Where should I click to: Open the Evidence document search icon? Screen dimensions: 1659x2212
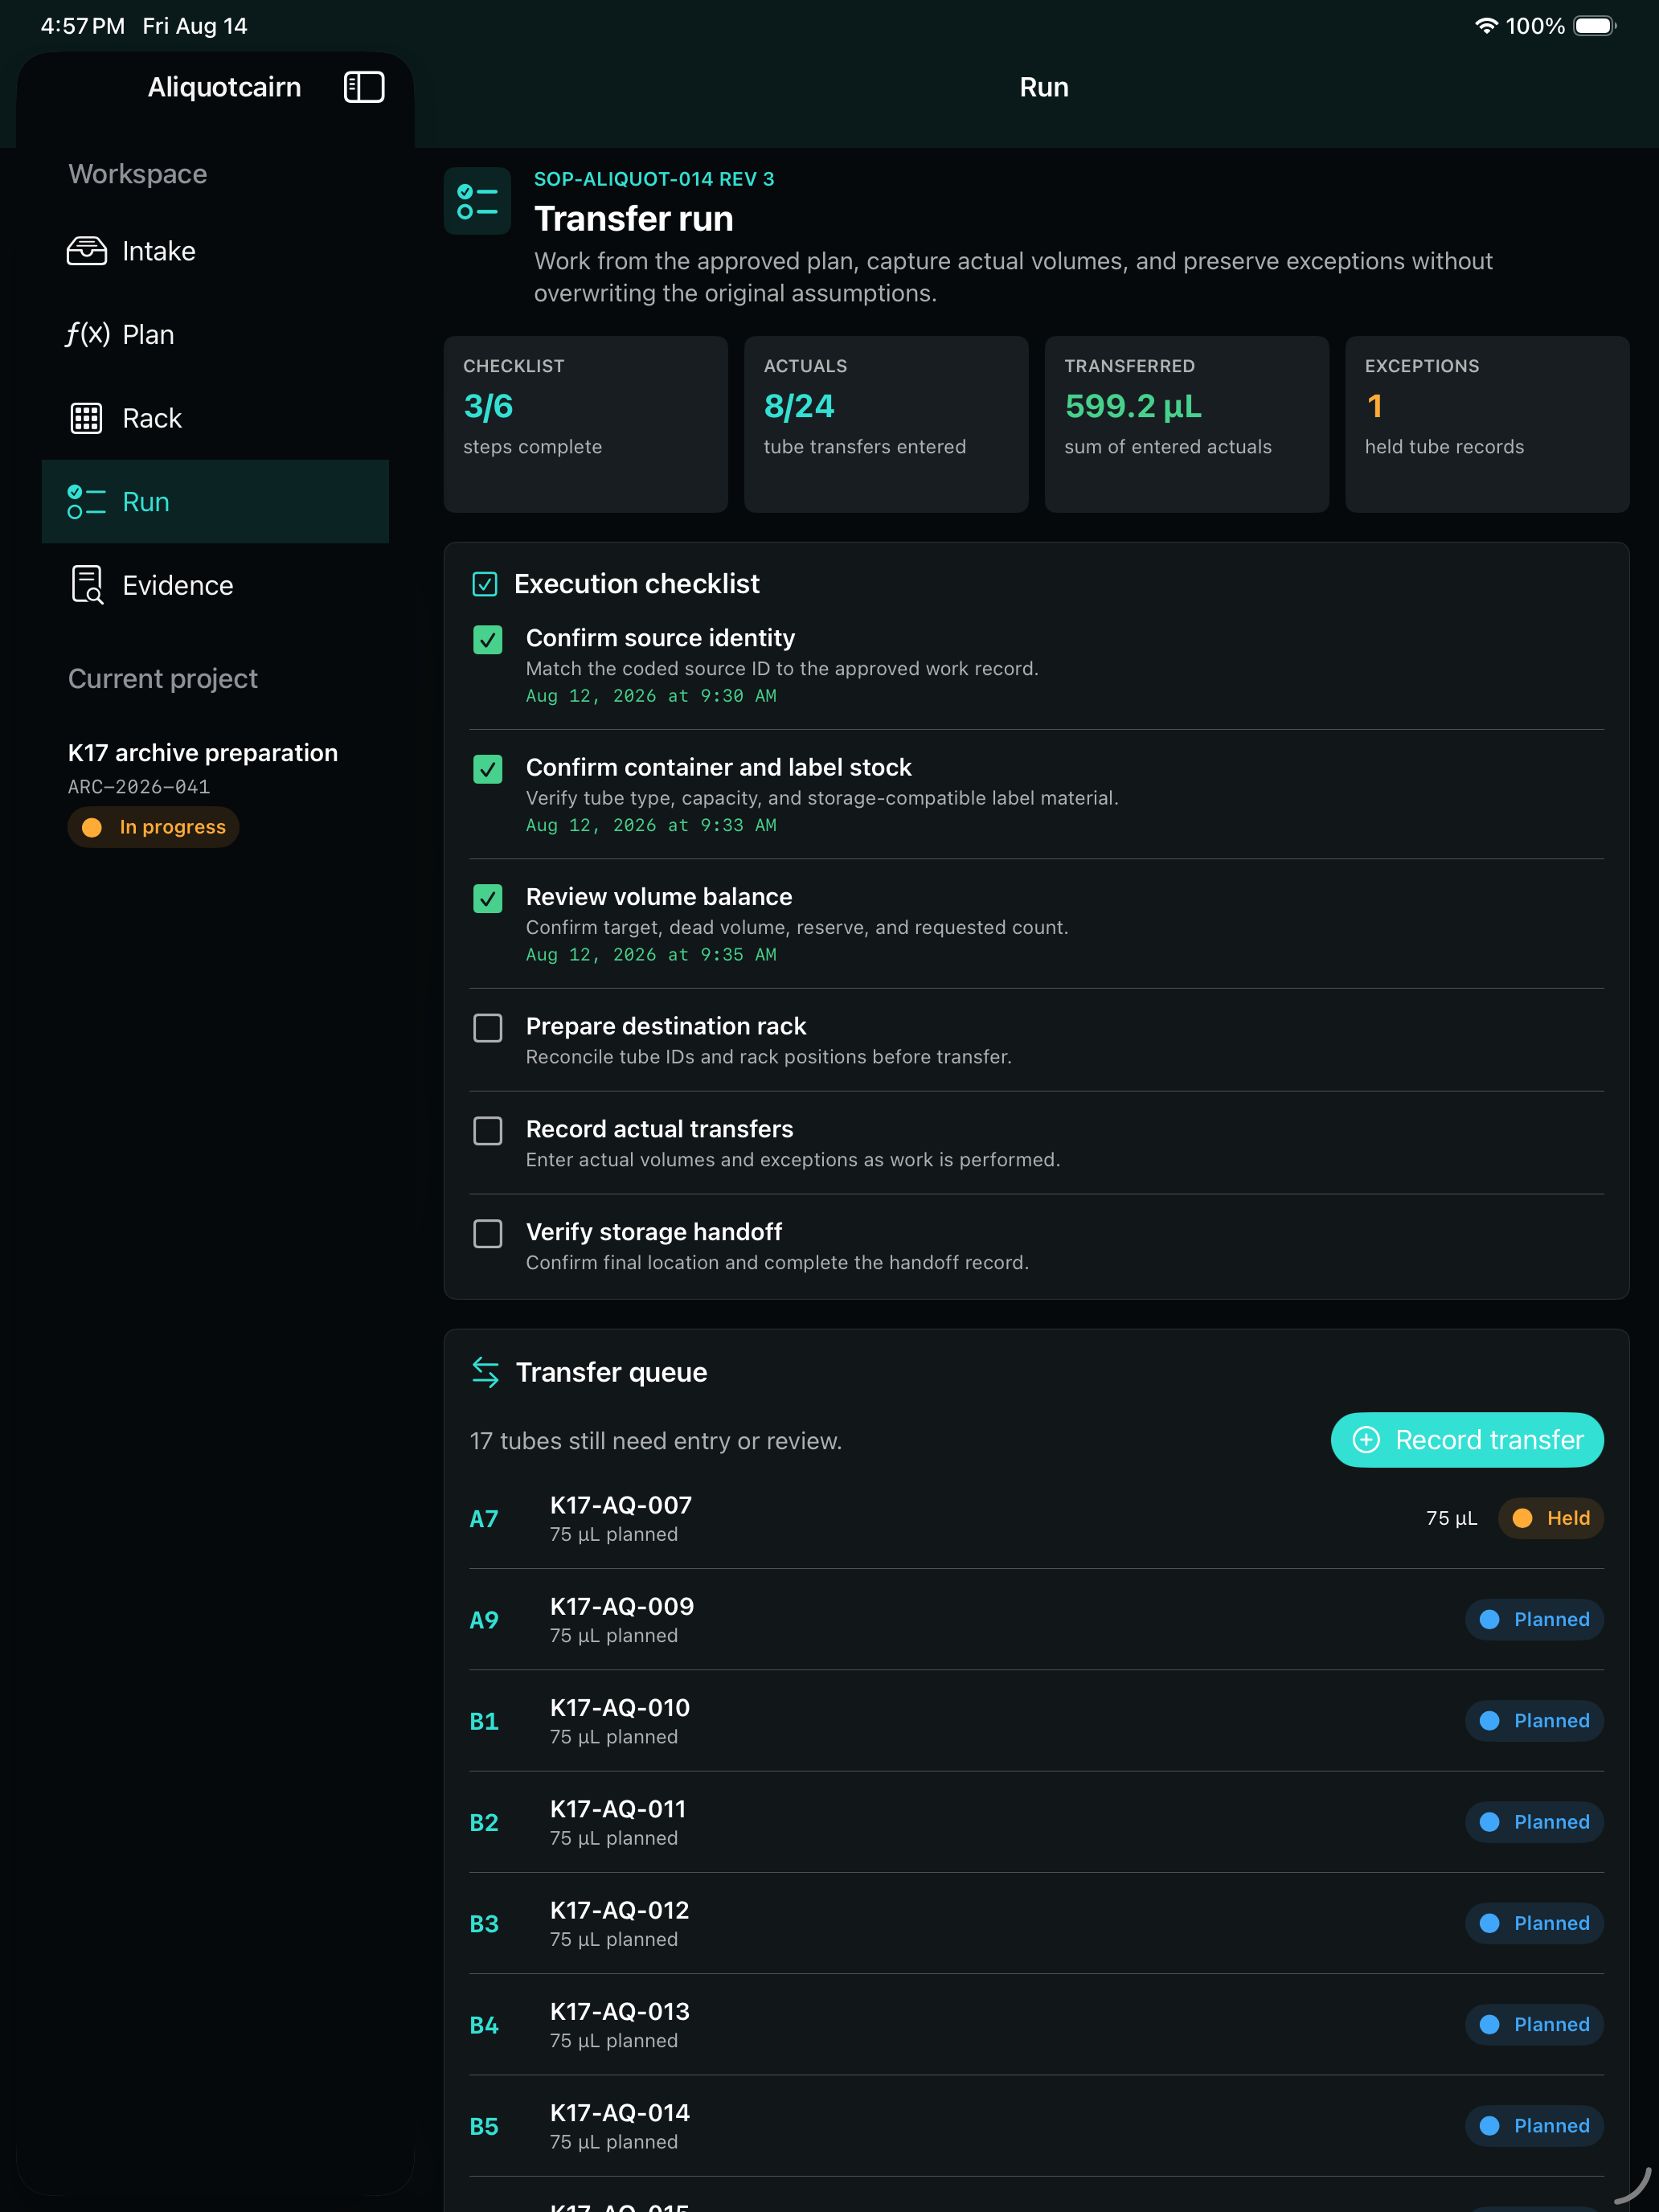87,585
